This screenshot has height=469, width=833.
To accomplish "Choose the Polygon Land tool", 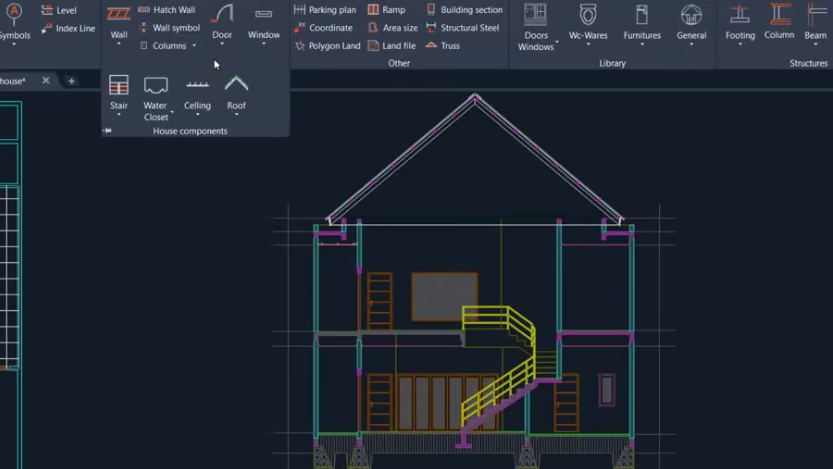I will tap(327, 46).
